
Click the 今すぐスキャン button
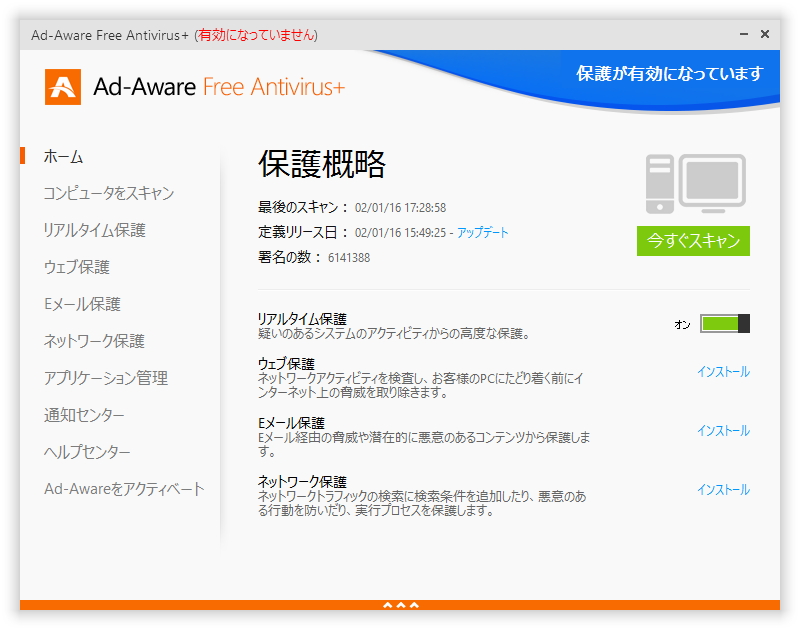tap(693, 241)
